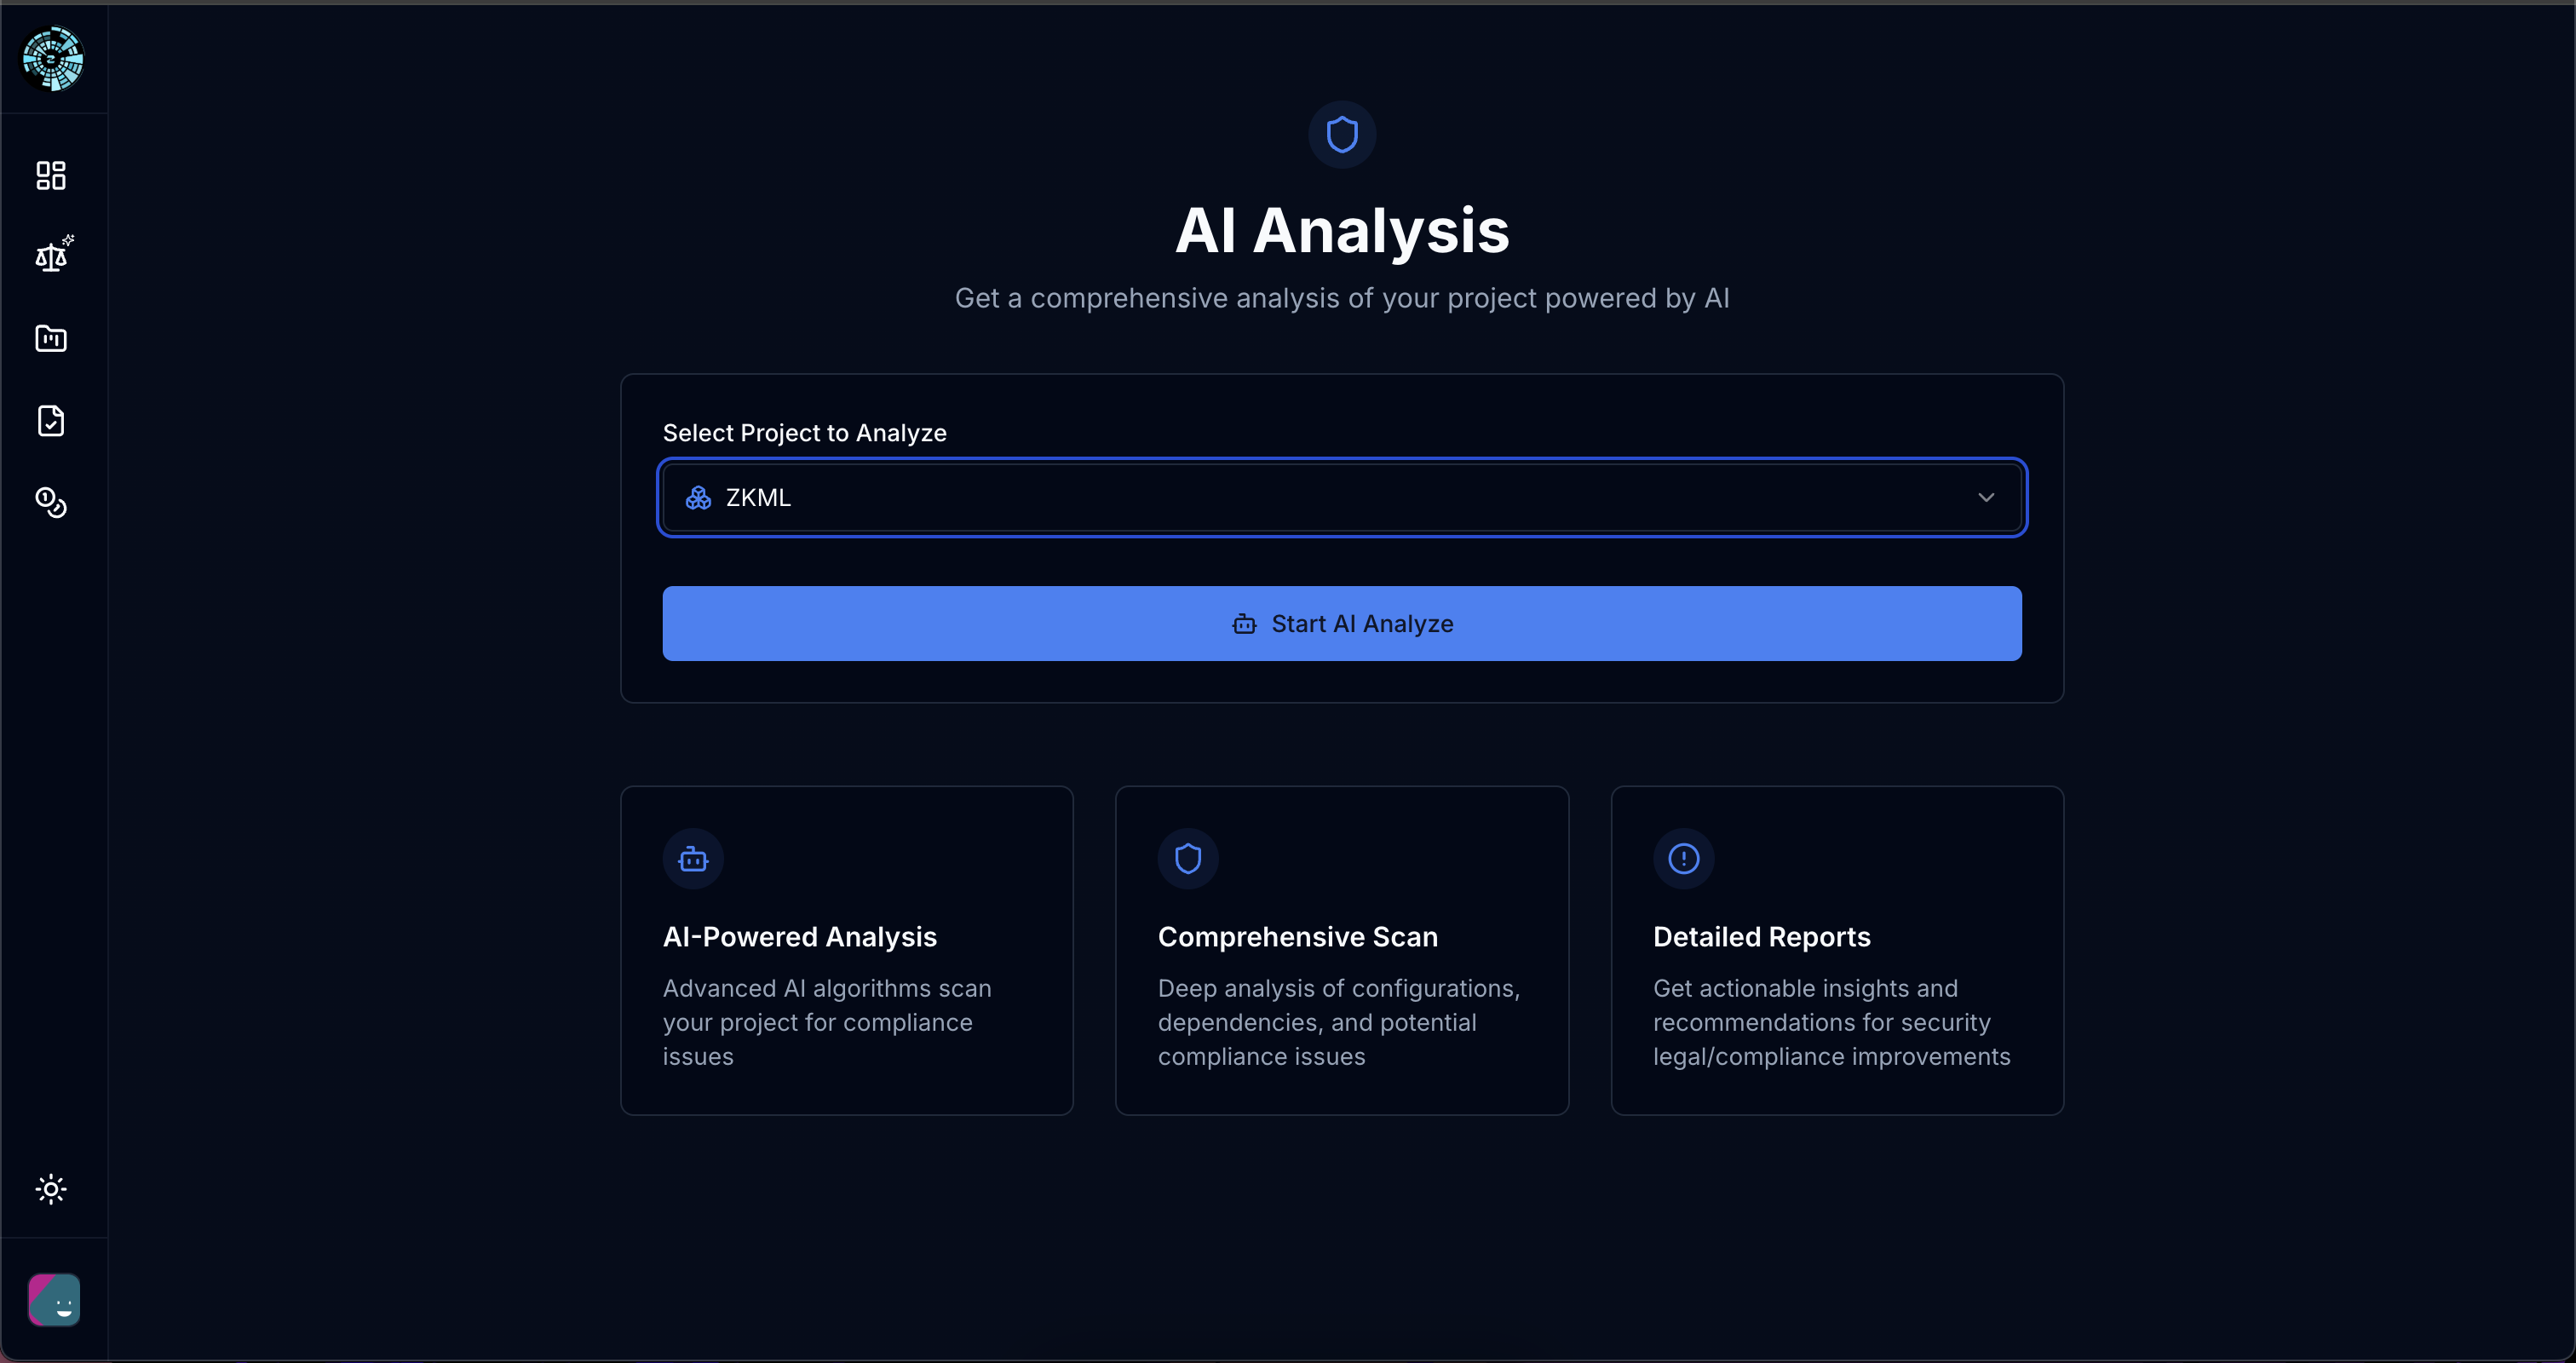2576x1363 pixels.
Task: Click the alert icon in Detailed Reports card
Action: [1684, 859]
